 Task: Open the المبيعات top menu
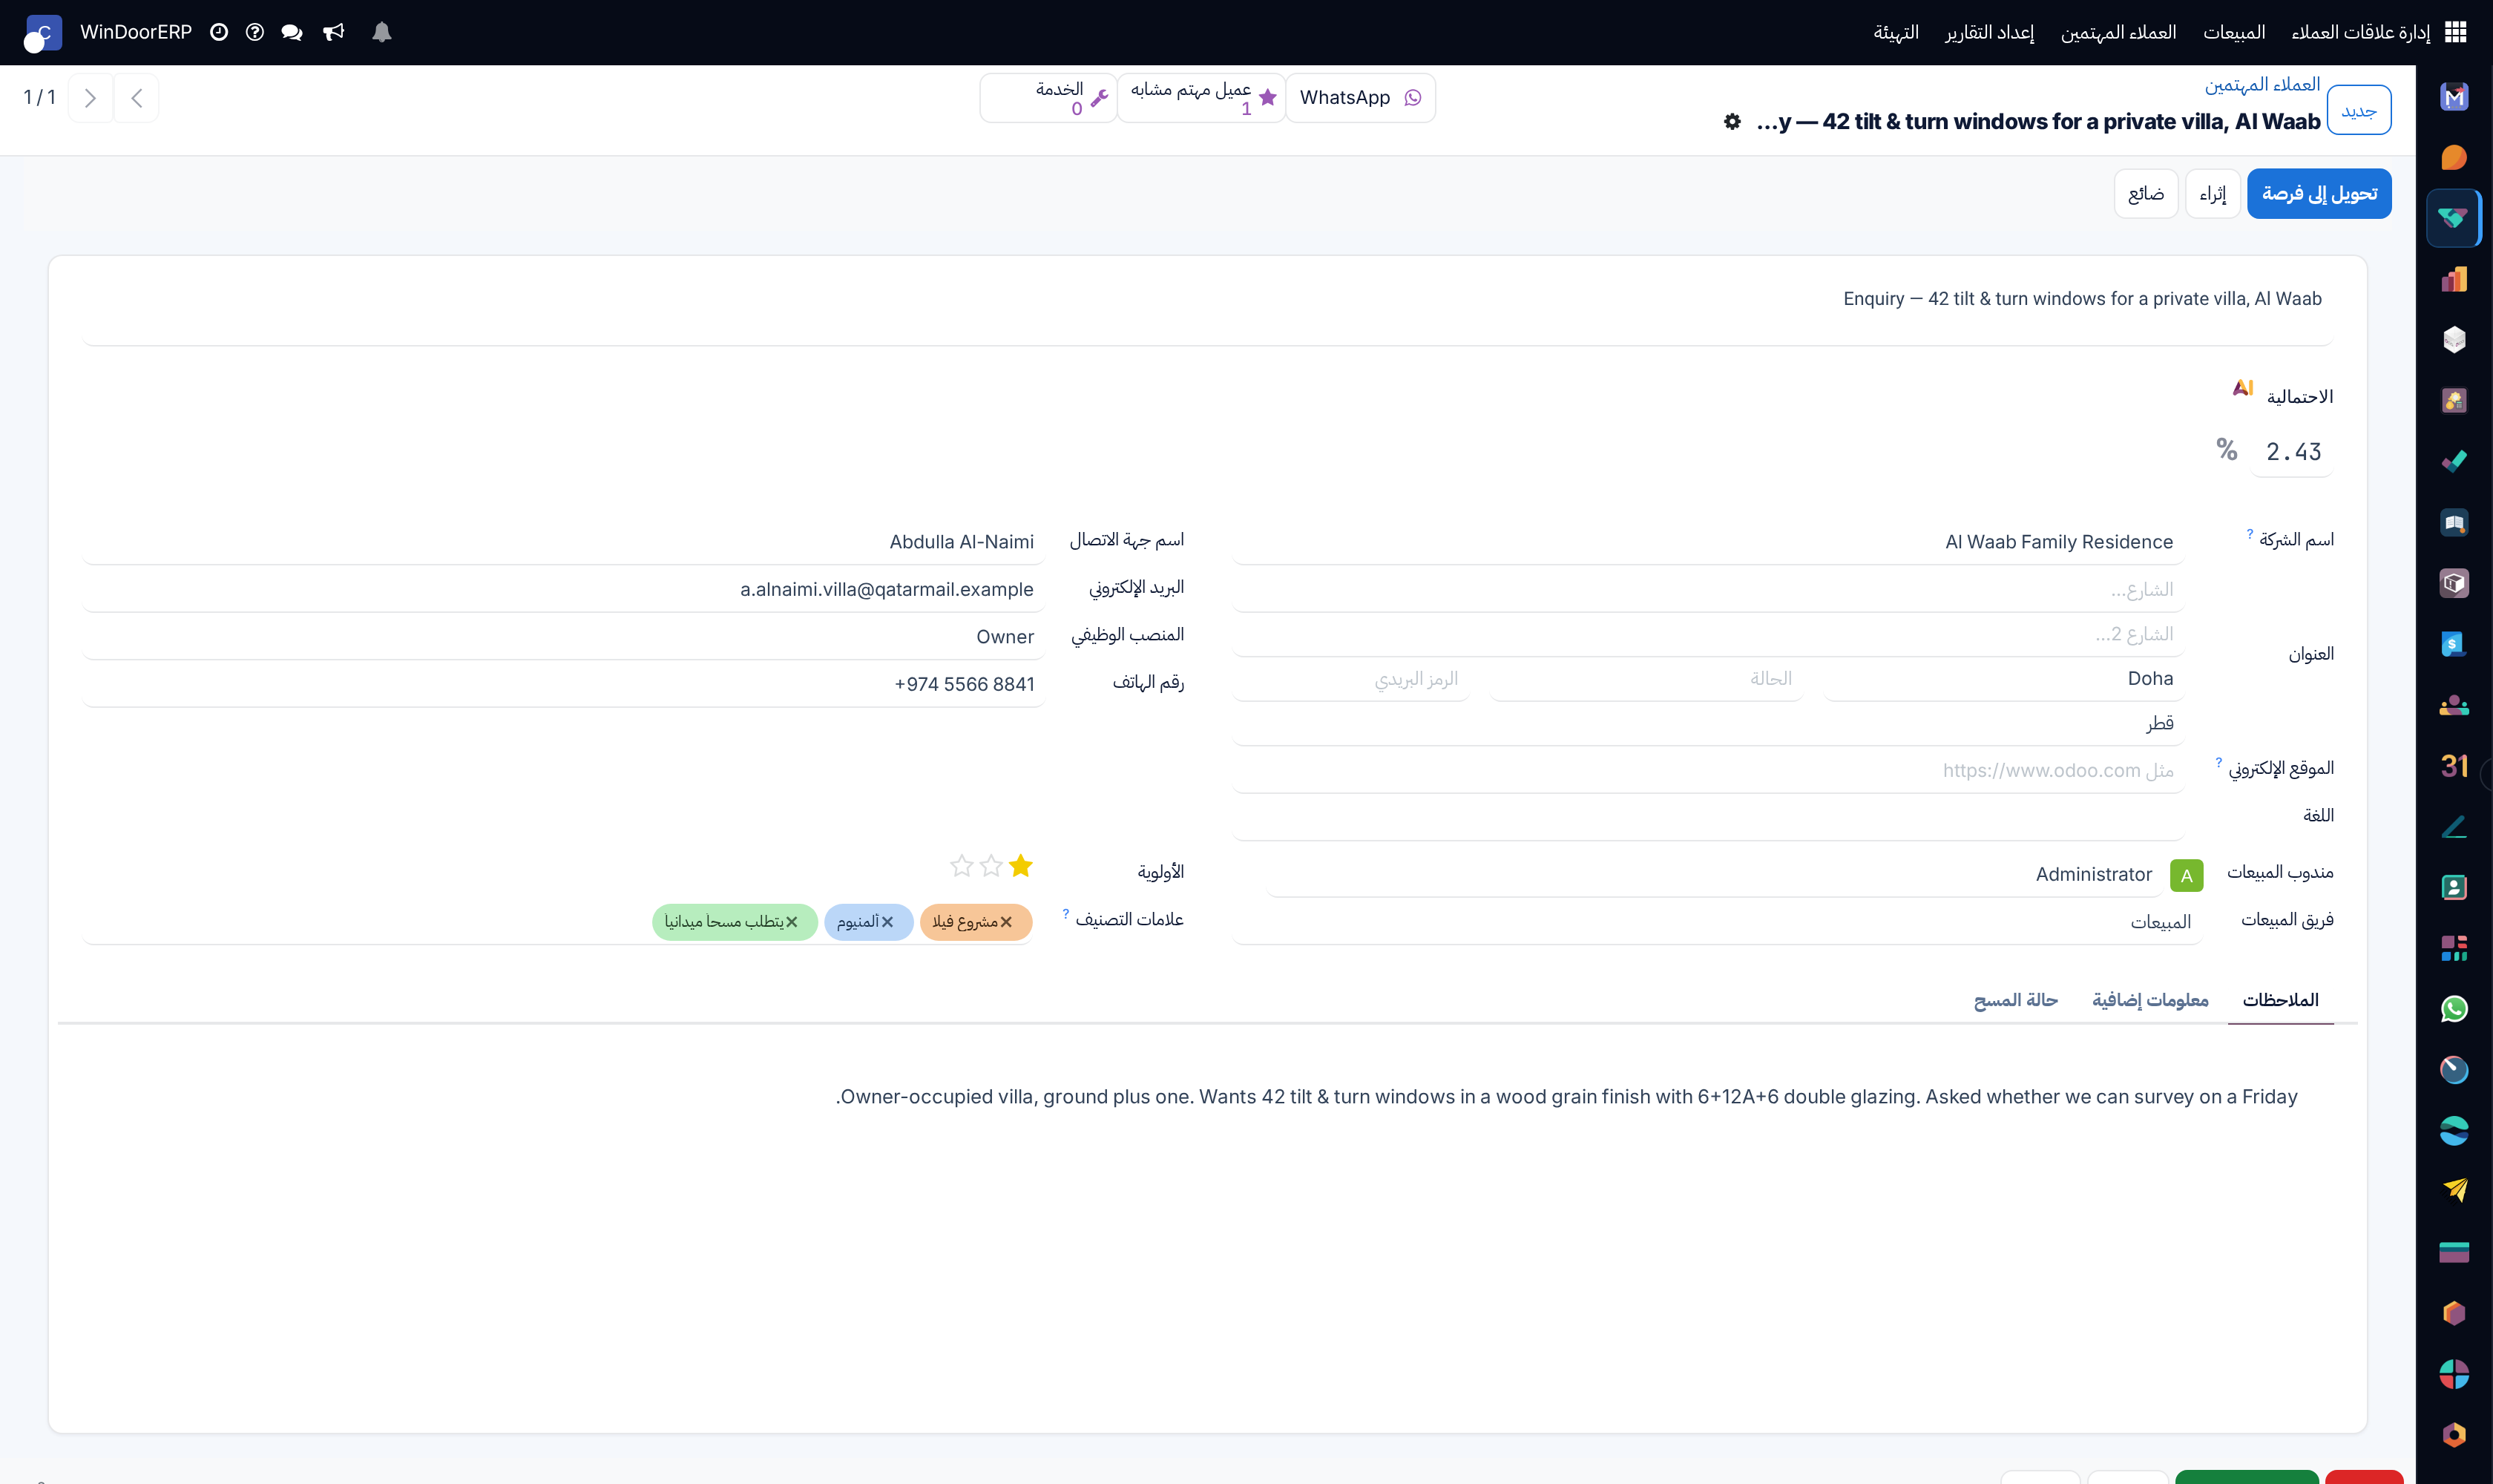click(x=2234, y=32)
